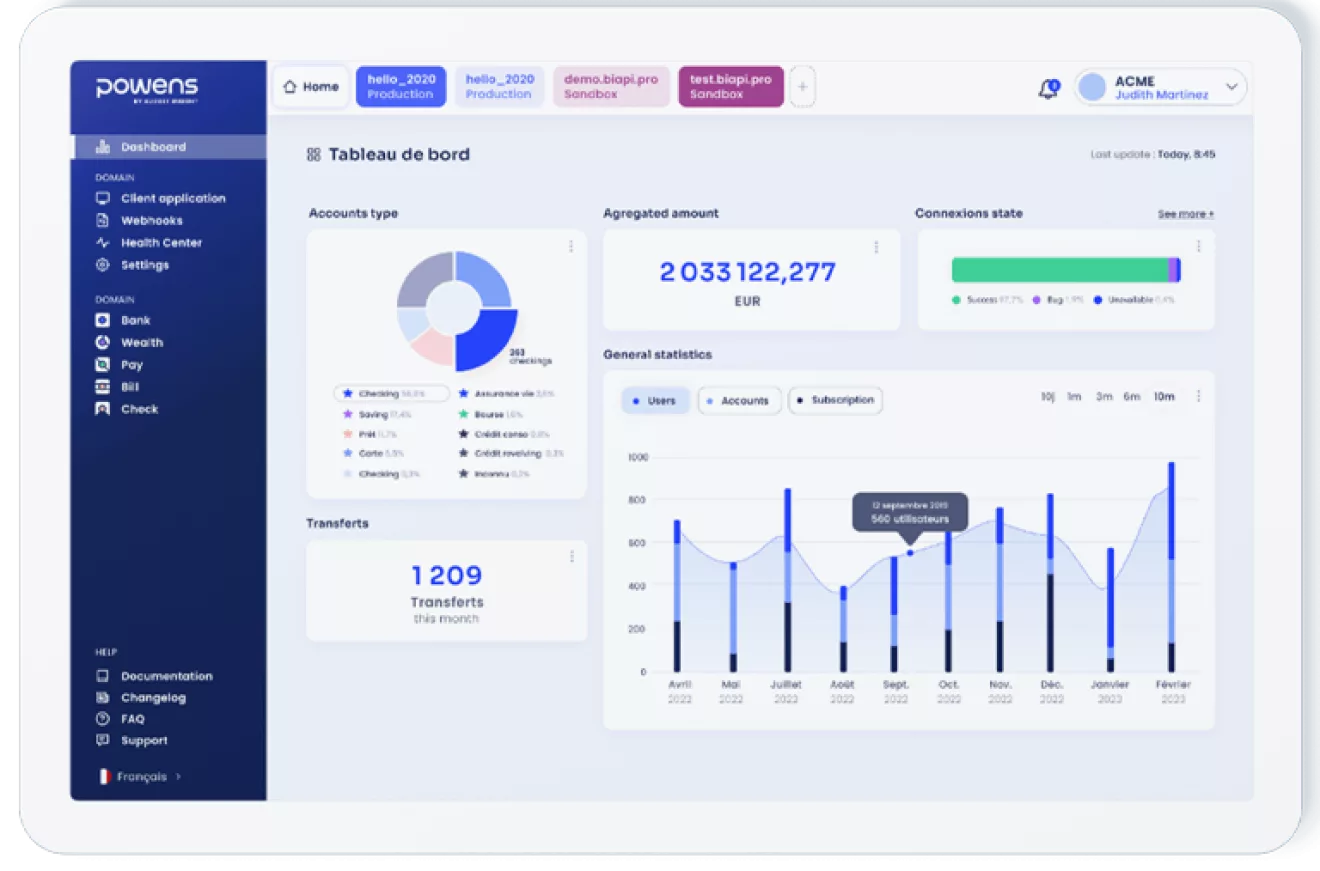Click the French flag icon
Viewport: 1320px width, 871px height.
pos(104,777)
